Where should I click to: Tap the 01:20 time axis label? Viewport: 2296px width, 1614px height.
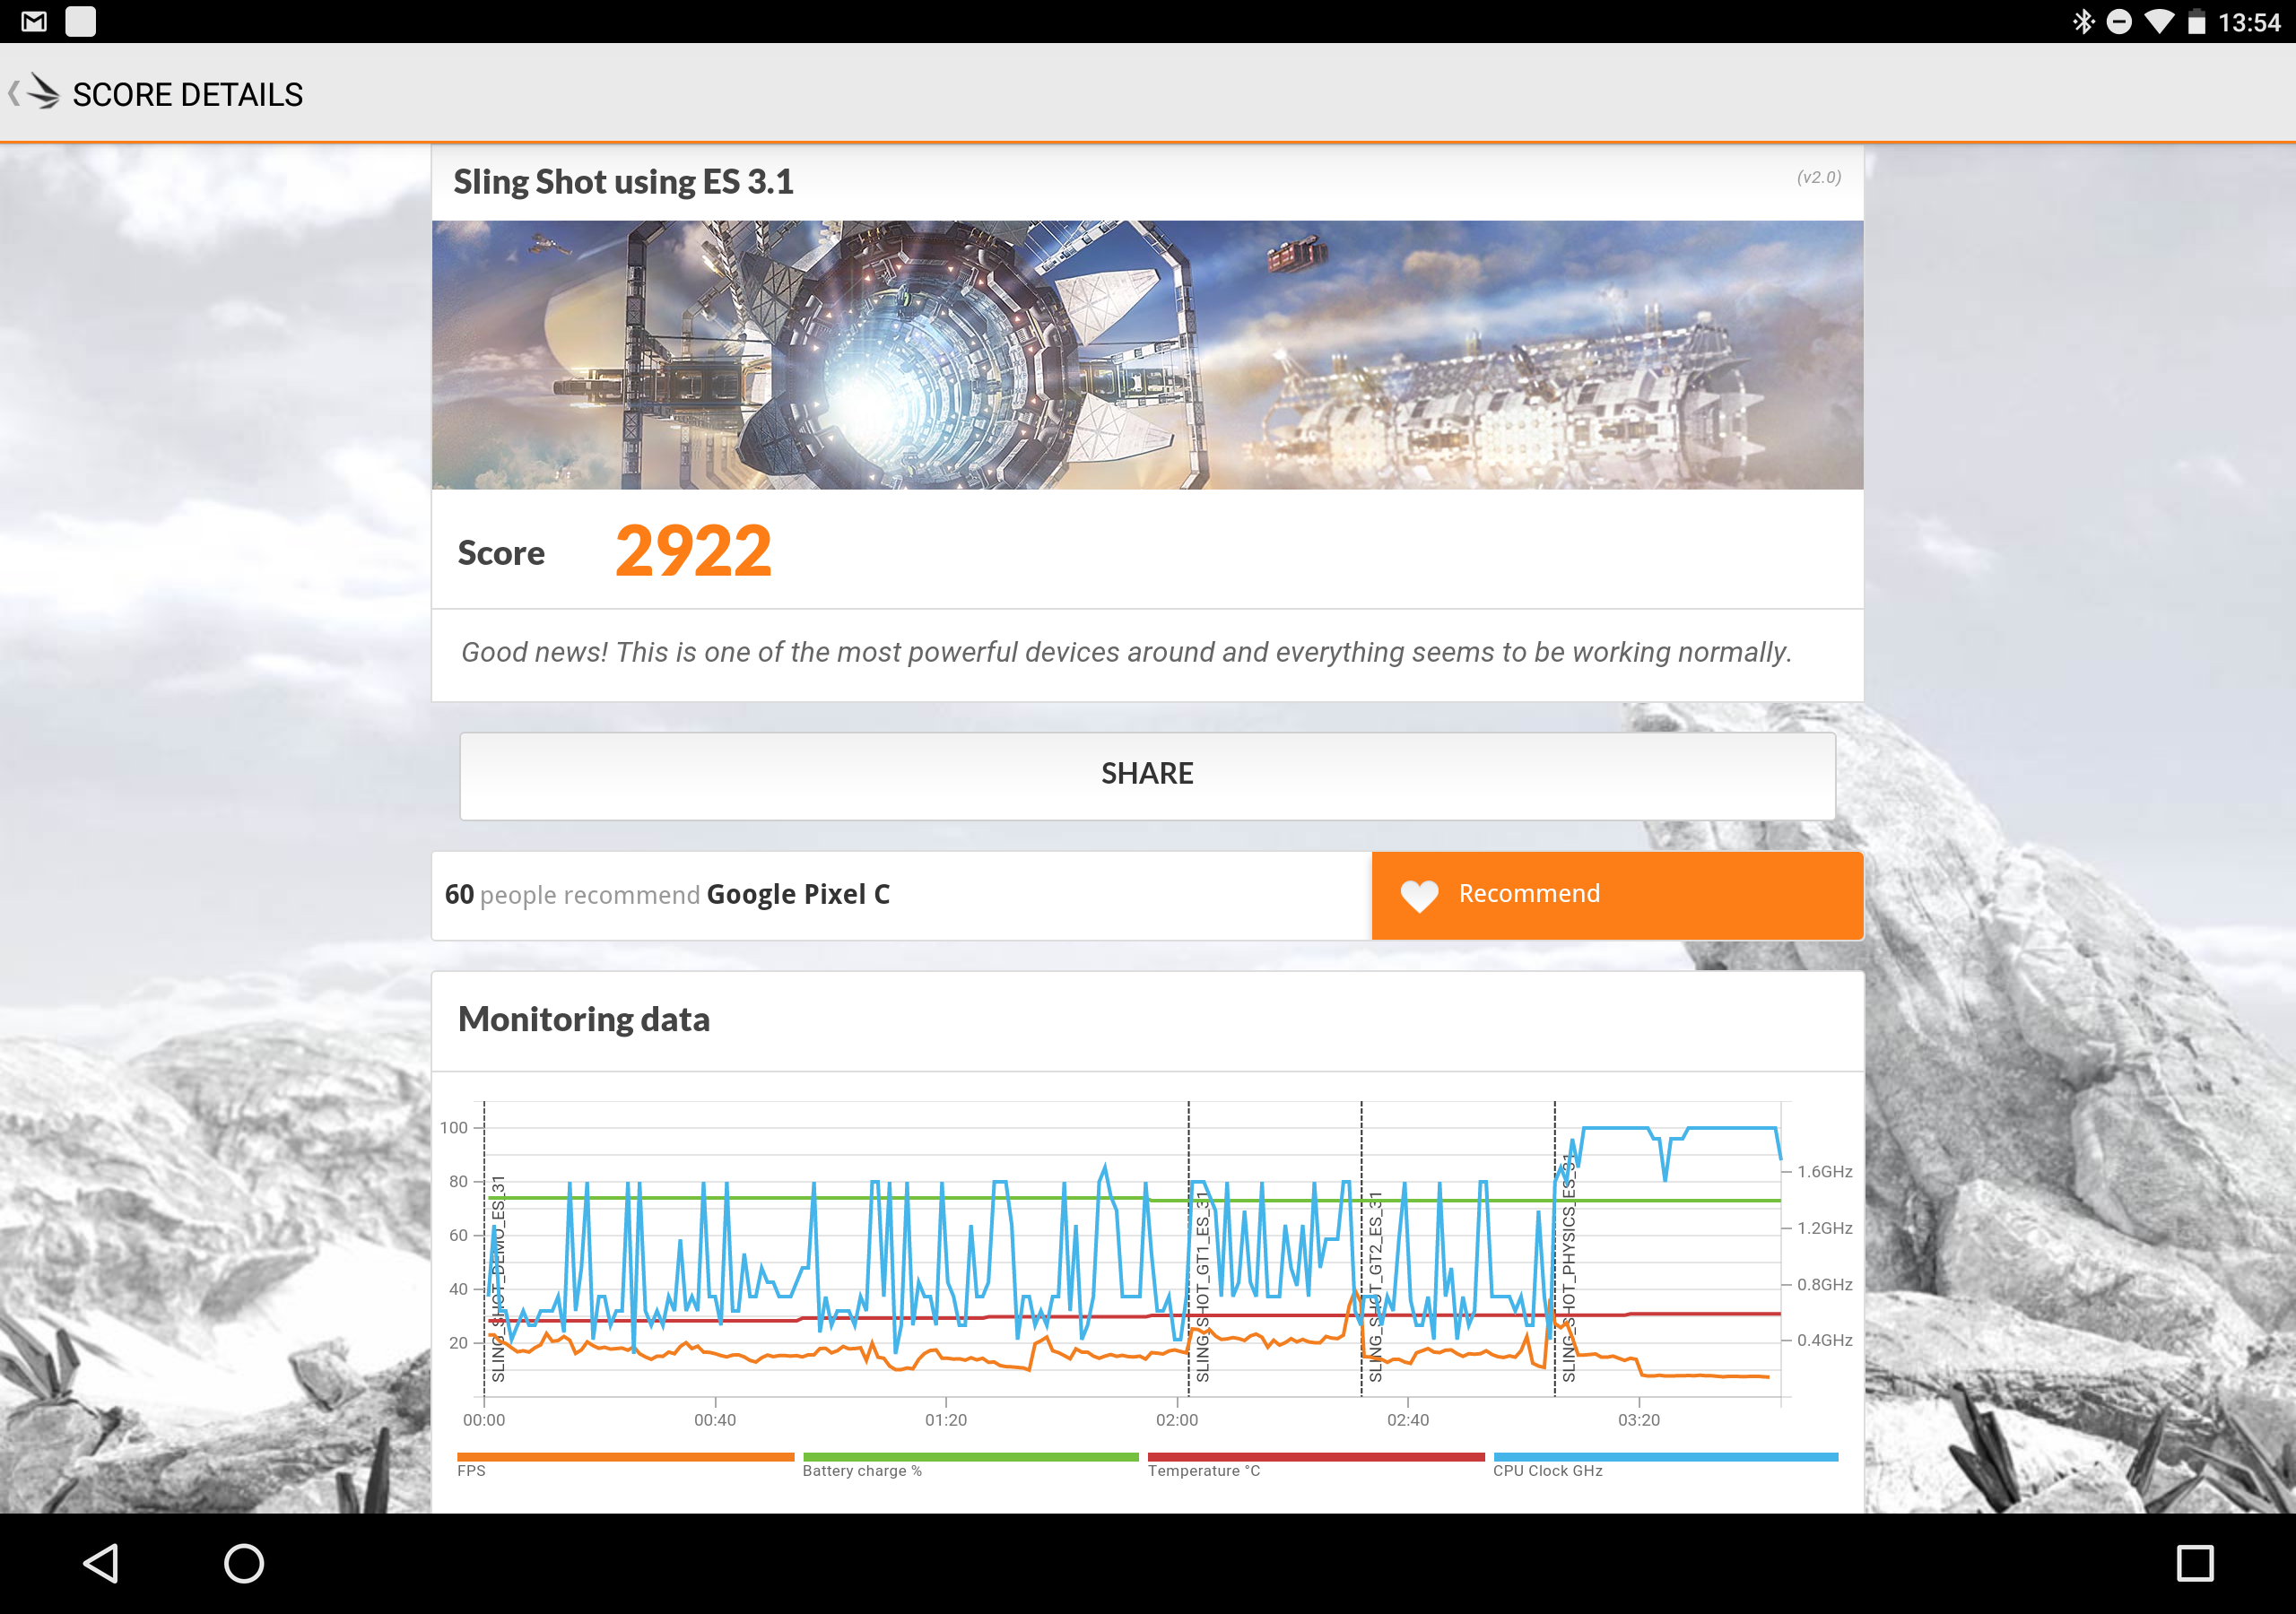[x=946, y=1419]
